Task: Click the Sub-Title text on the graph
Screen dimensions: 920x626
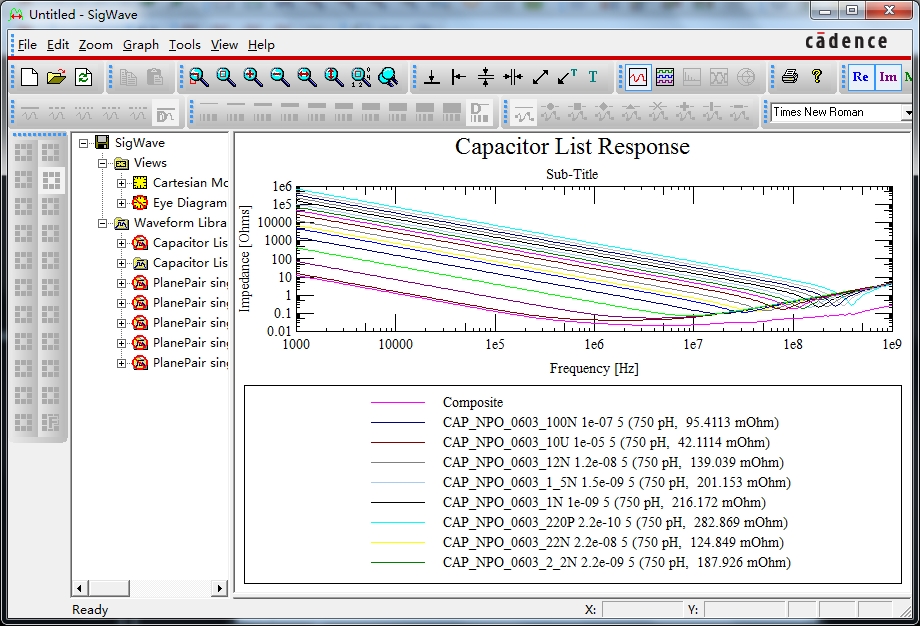Action: (x=572, y=174)
